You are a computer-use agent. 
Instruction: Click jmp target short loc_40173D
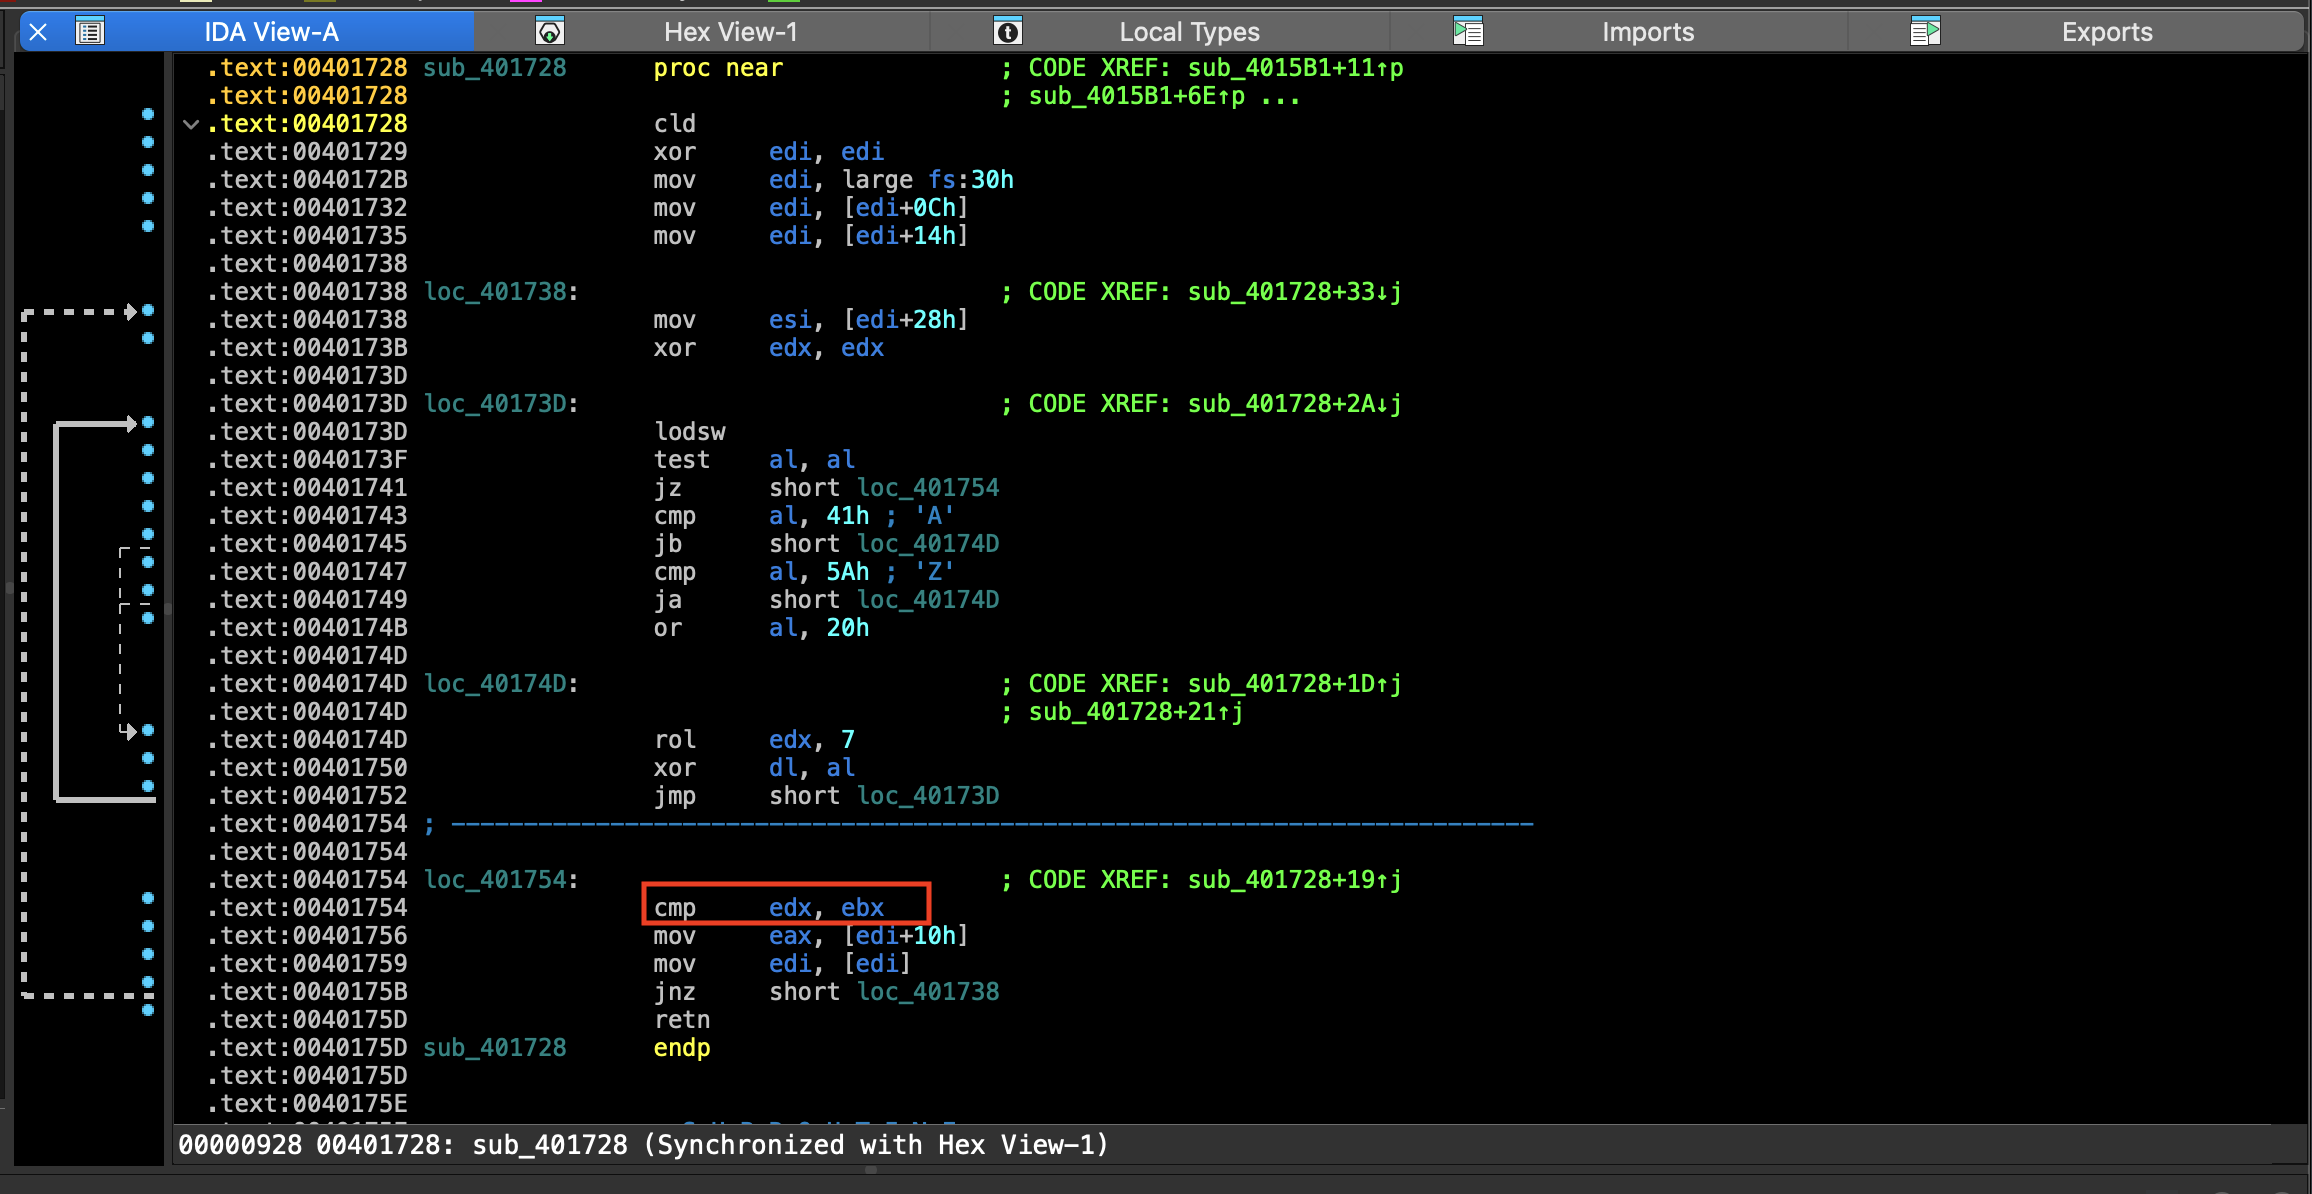[884, 796]
